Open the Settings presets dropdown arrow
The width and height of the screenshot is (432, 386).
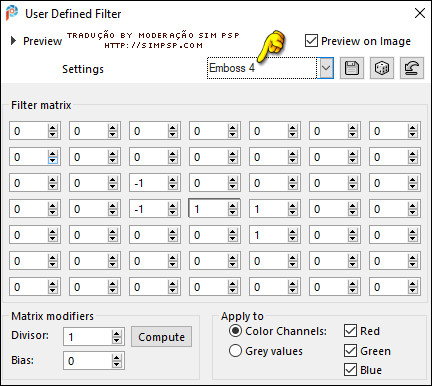326,68
